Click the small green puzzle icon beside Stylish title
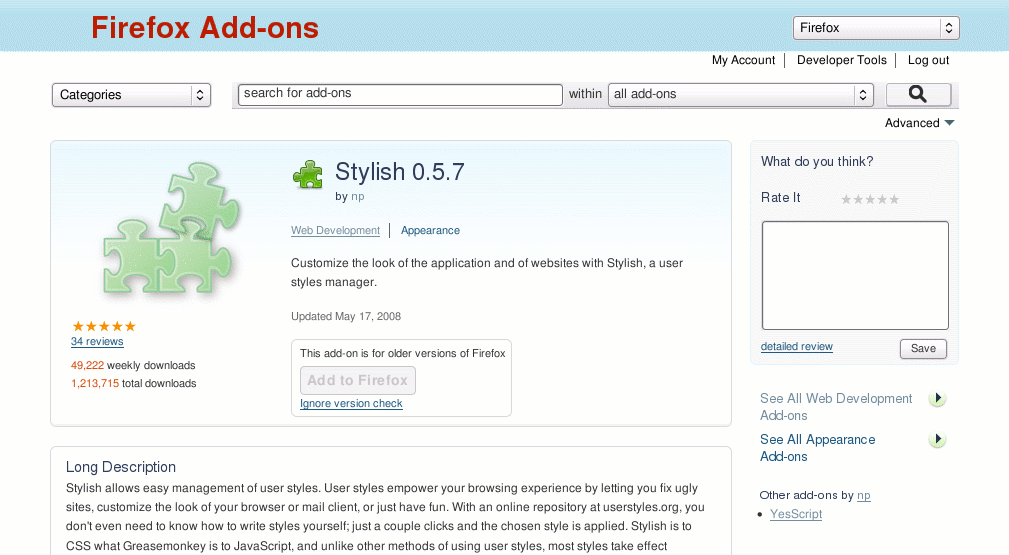The width and height of the screenshot is (1009, 555). (x=308, y=174)
